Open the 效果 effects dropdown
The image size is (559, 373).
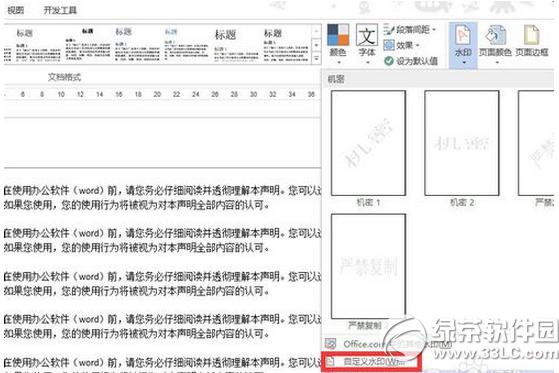pos(402,45)
